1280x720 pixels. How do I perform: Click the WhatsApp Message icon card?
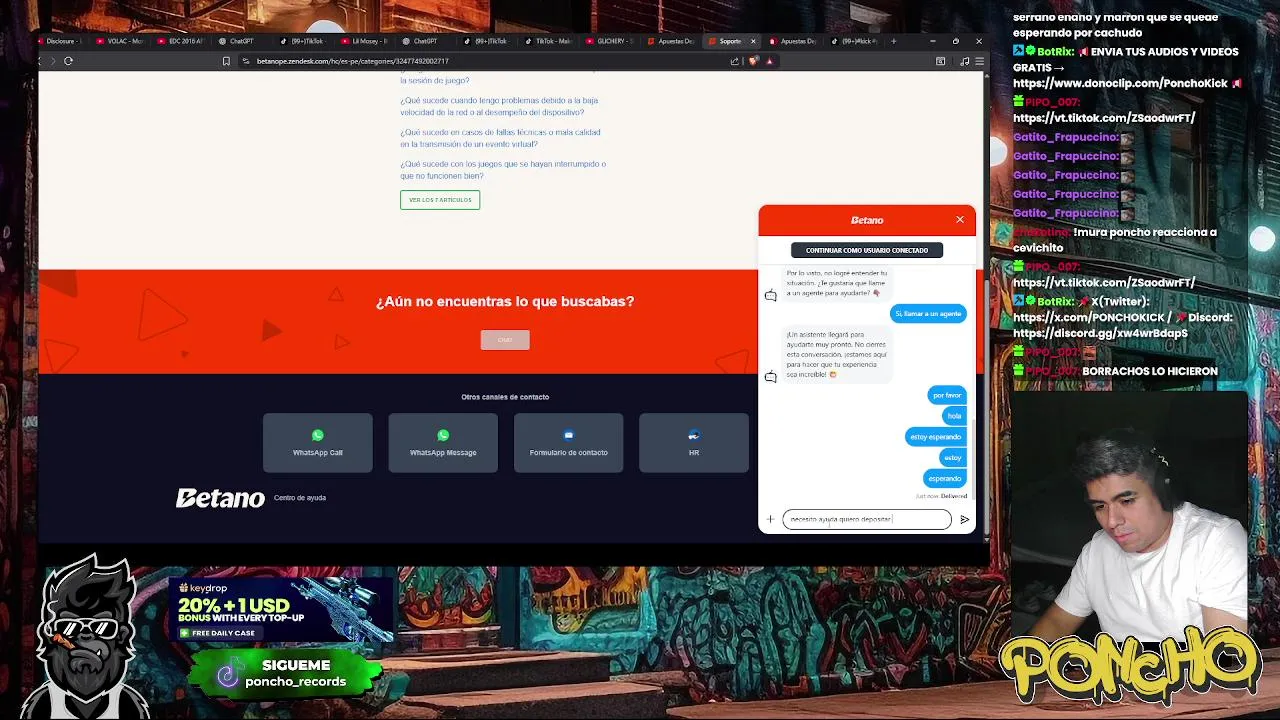[443, 442]
